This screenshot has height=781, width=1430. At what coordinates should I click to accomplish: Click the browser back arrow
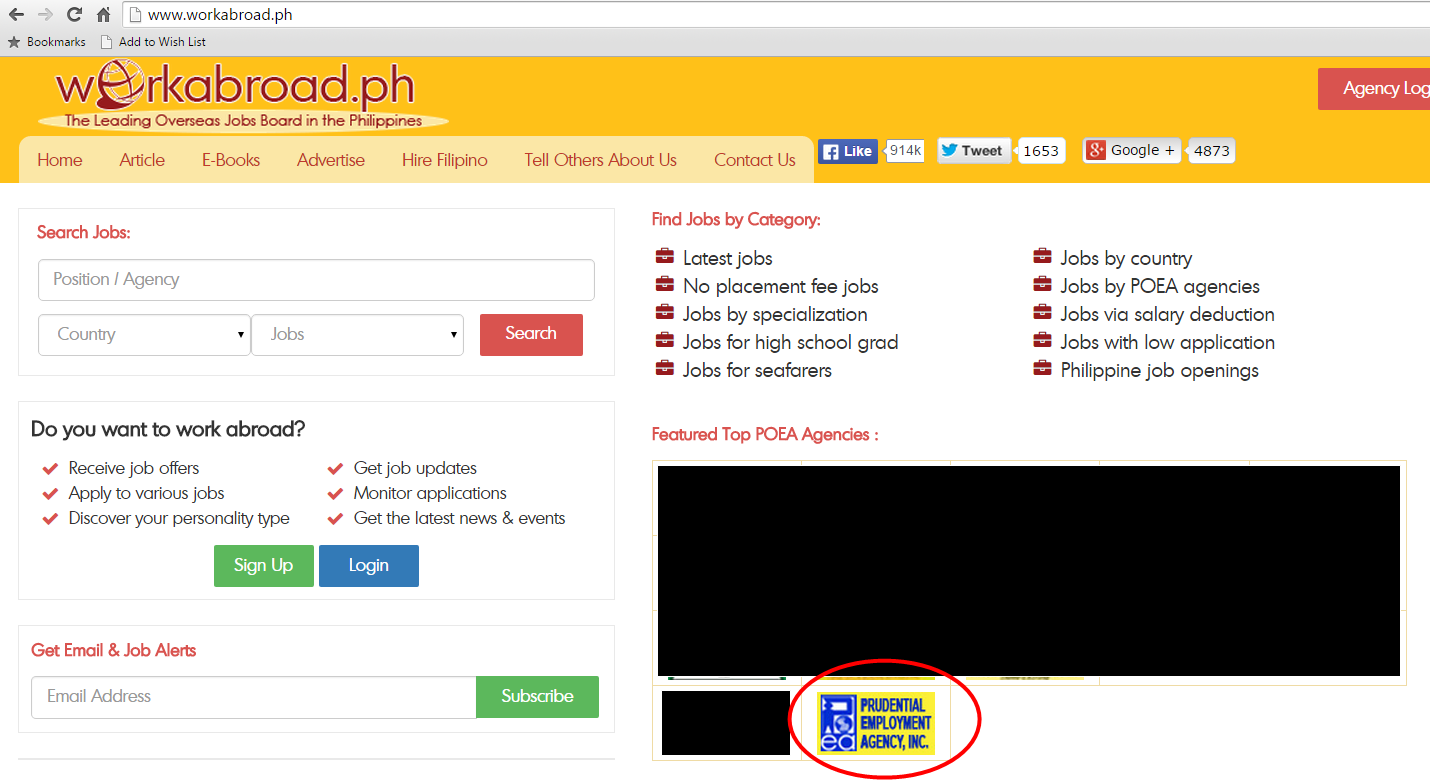click(x=16, y=15)
